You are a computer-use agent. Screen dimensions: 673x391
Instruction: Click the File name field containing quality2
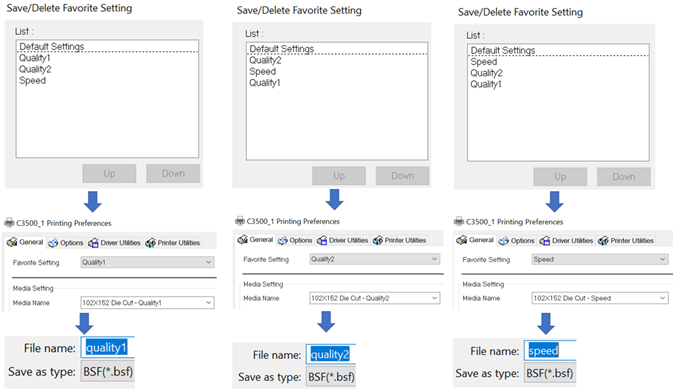pyautogui.click(x=331, y=354)
